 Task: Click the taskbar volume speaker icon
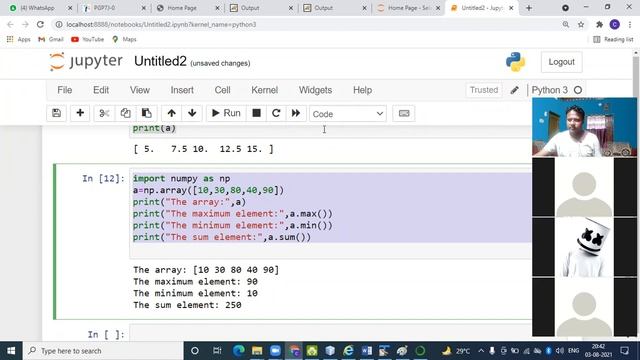(x=560, y=351)
